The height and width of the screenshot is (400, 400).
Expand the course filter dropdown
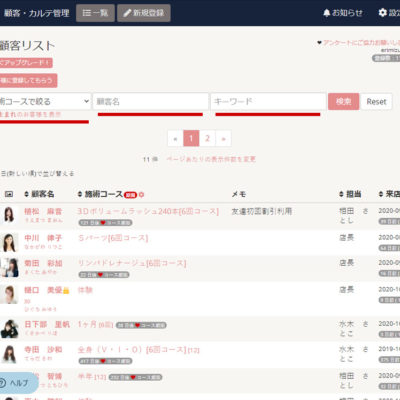click(x=45, y=101)
